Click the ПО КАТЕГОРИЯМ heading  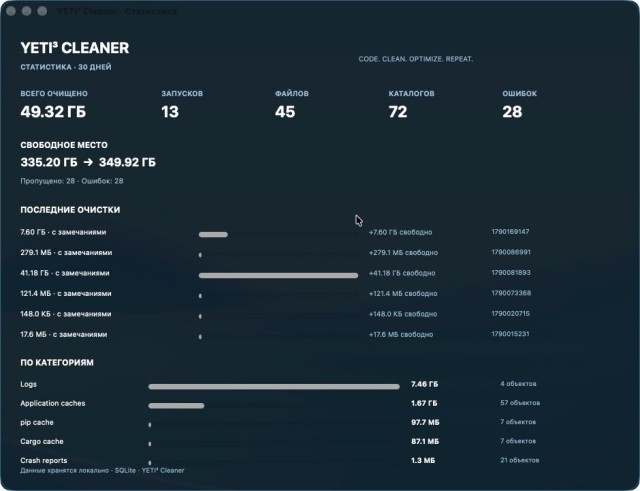[x=57, y=362]
